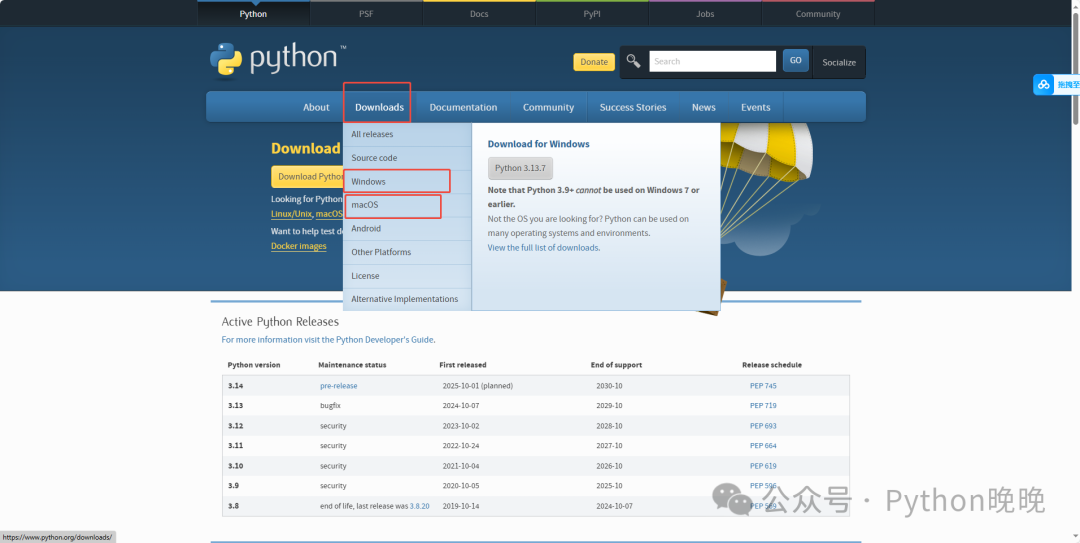Open the About navigation menu
The width and height of the screenshot is (1080, 543).
click(316, 107)
